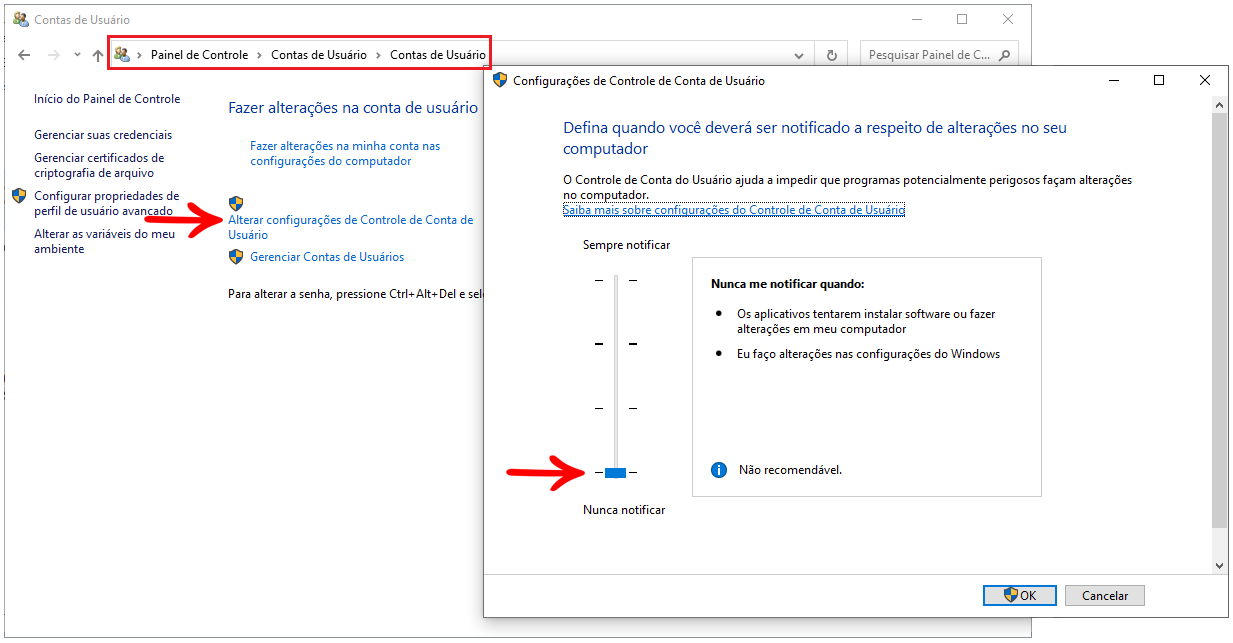Expand chevron before Painel de Controle breadcrumb

click(x=140, y=55)
